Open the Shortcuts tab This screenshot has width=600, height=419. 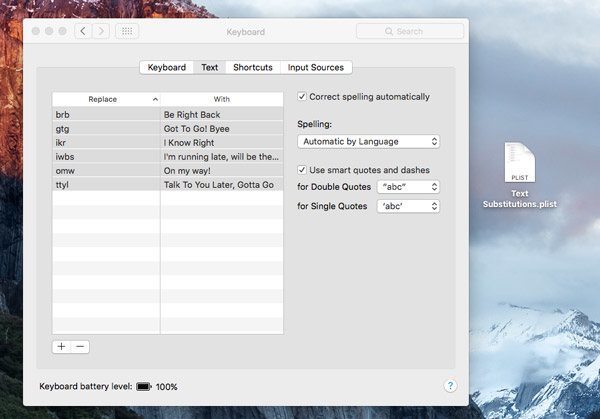click(253, 67)
